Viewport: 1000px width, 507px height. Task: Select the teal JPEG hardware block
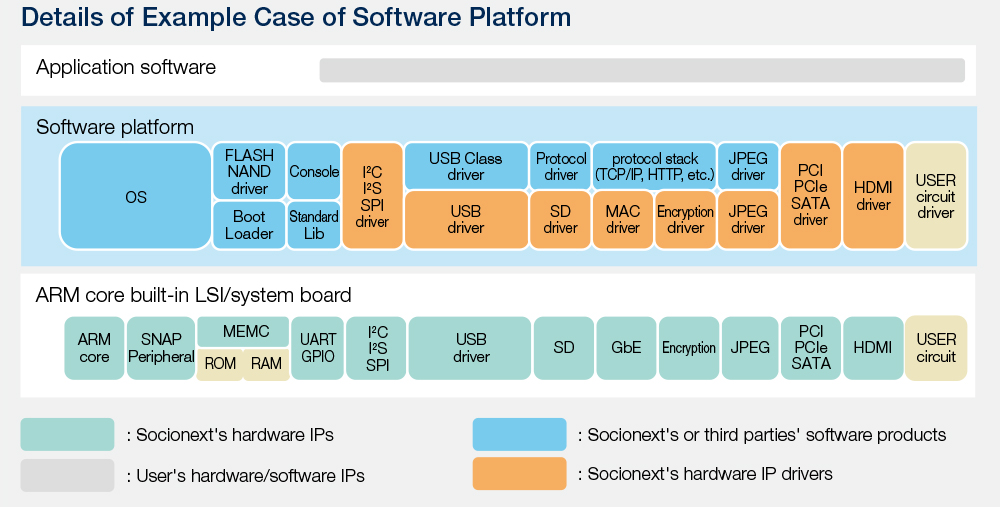coord(750,348)
